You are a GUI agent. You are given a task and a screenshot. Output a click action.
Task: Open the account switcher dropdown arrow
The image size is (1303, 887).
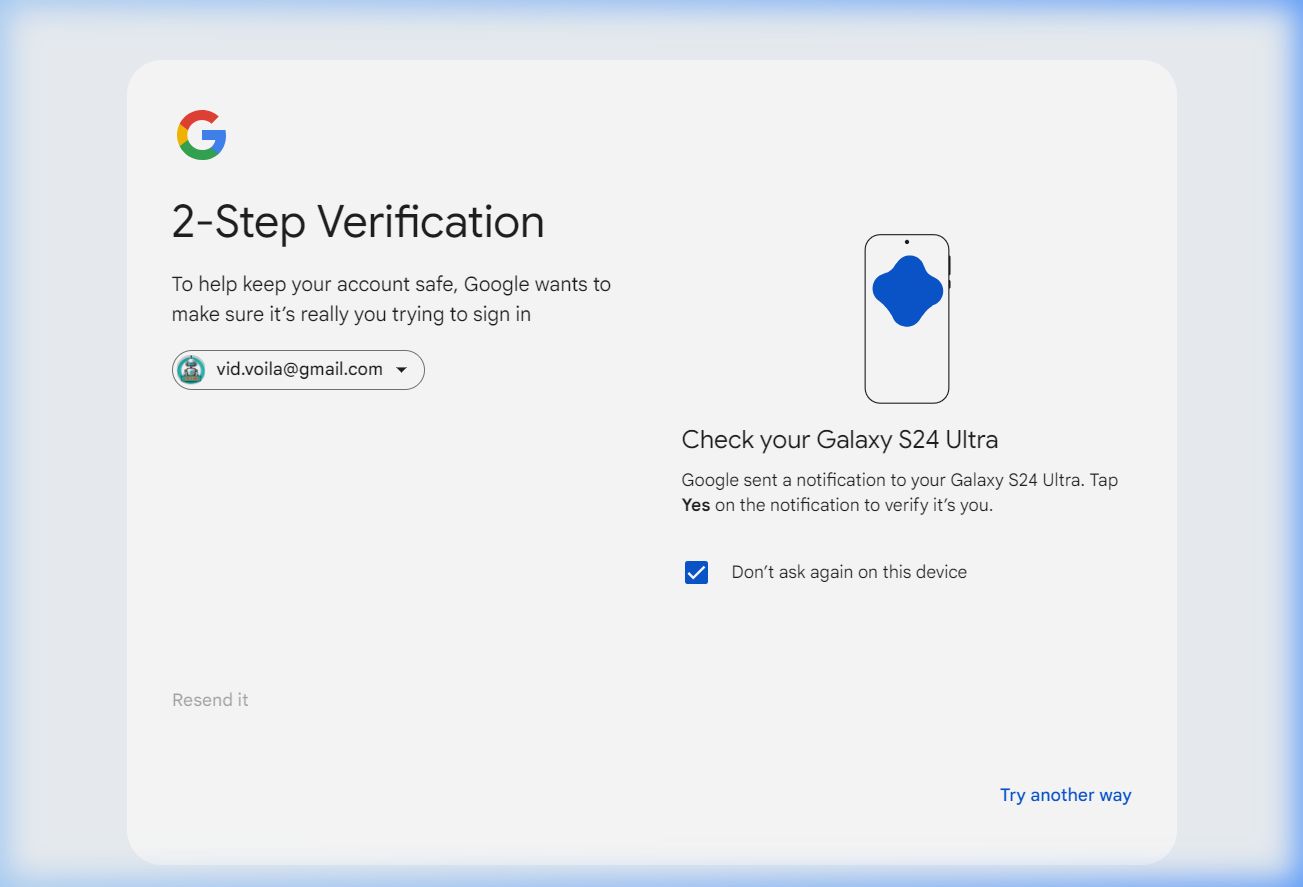[x=402, y=370]
